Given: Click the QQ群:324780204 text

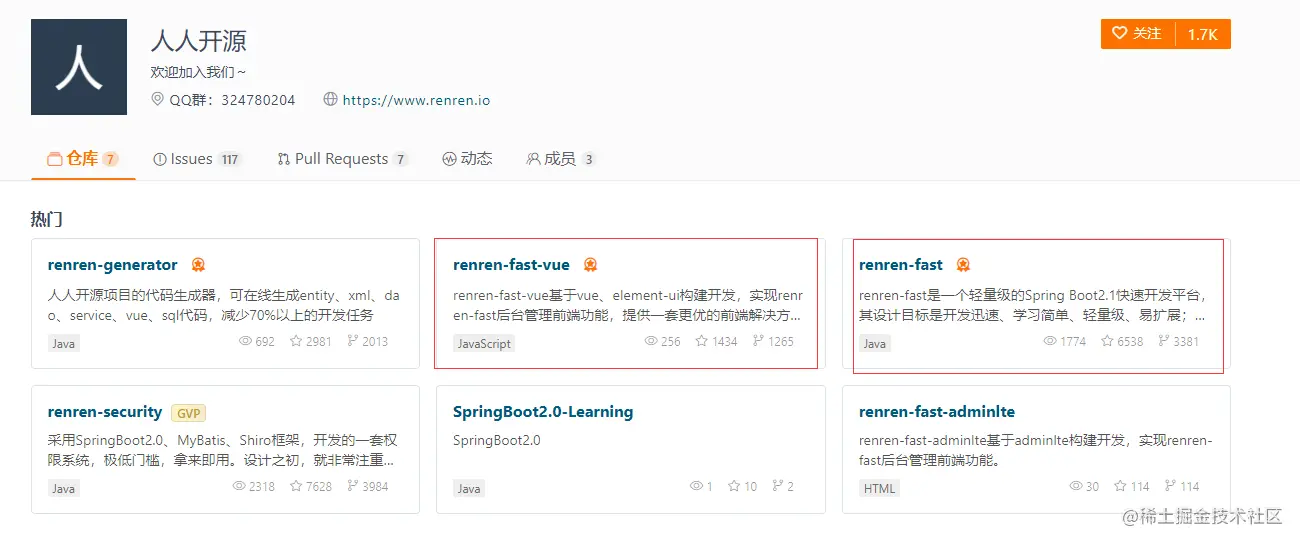Looking at the screenshot, I should point(232,100).
